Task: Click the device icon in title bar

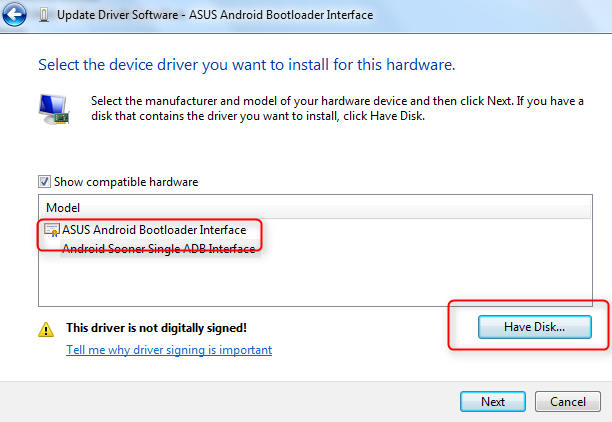Action: [44, 15]
